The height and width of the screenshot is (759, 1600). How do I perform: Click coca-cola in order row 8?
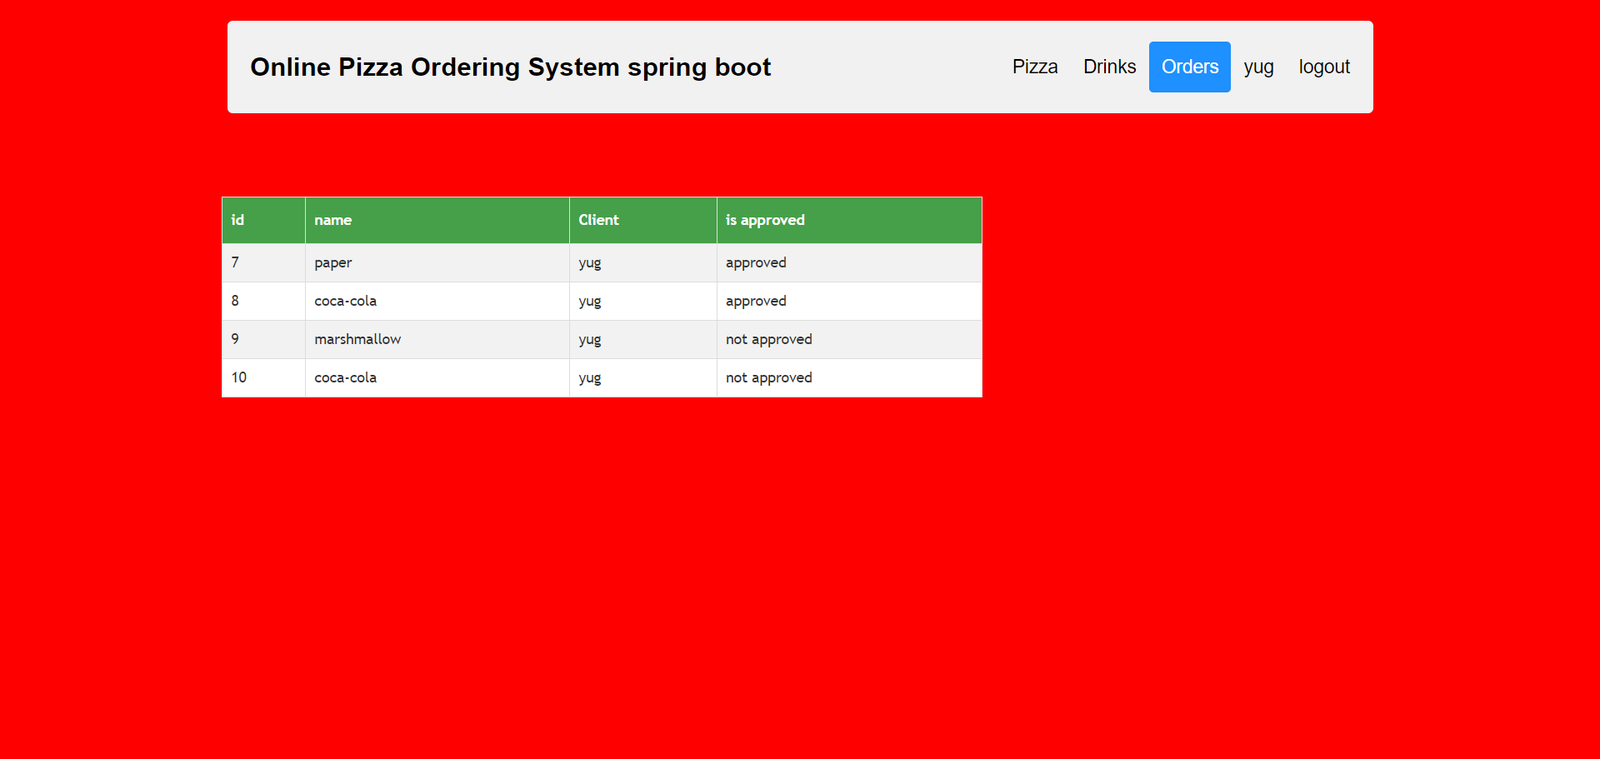pos(345,301)
